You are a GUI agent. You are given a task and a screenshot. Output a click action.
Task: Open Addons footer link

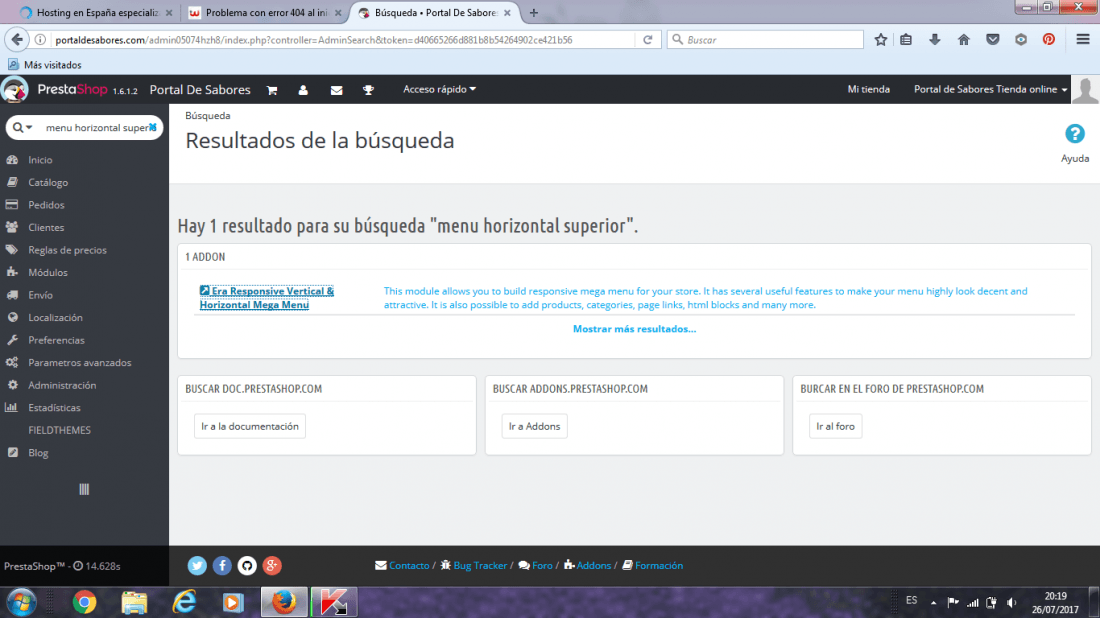593,565
